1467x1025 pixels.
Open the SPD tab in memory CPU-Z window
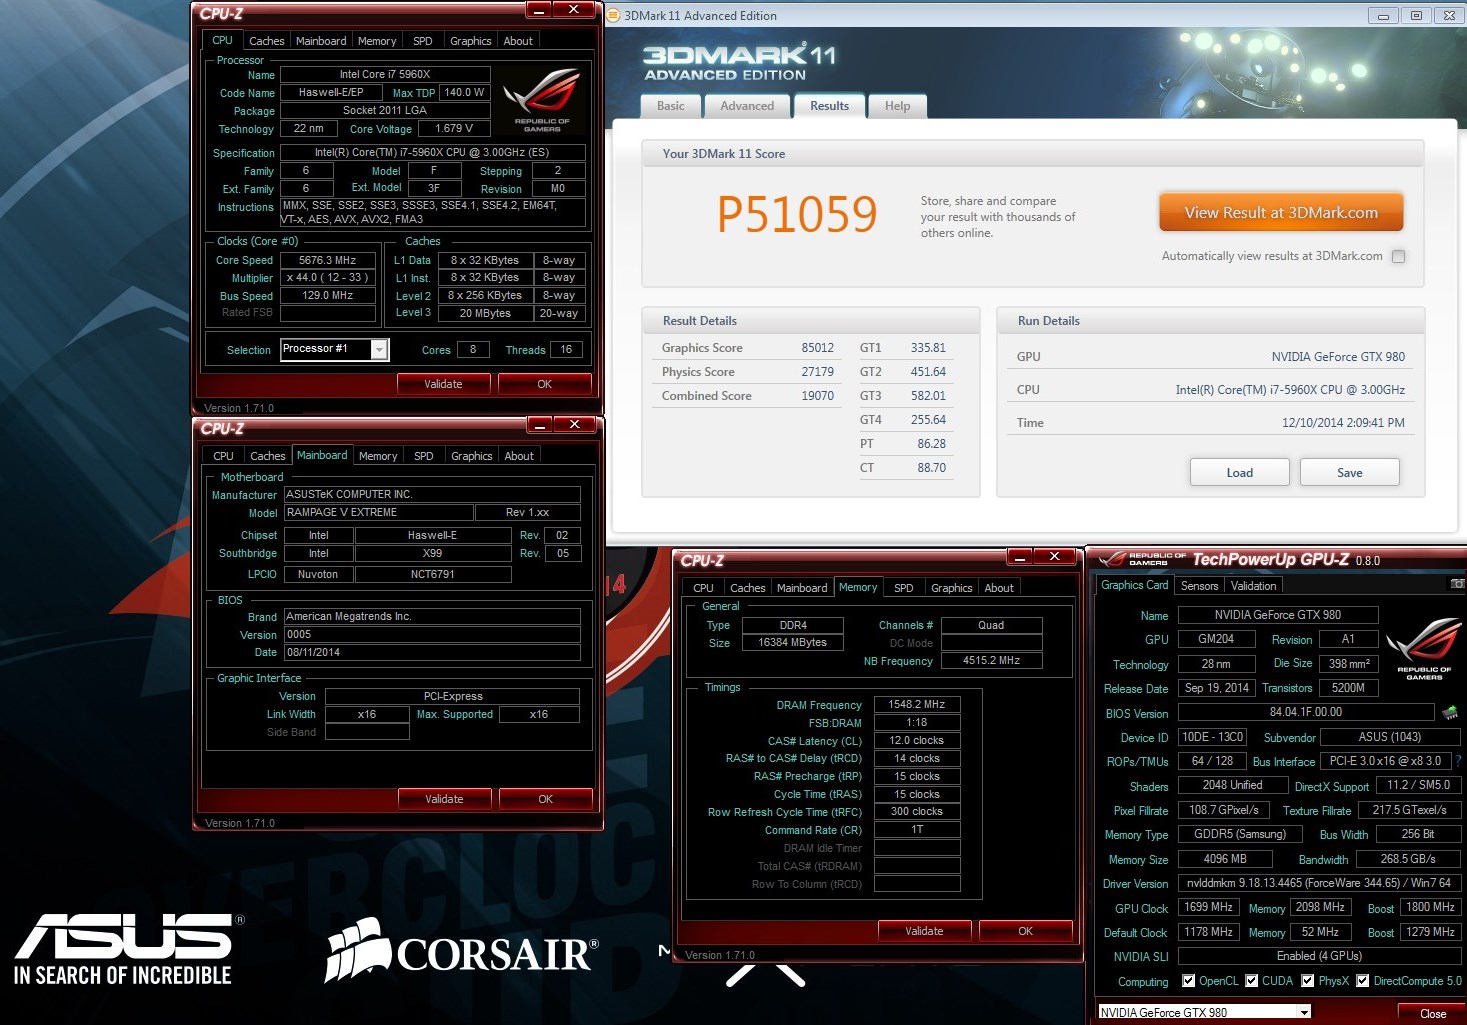pyautogui.click(x=904, y=588)
